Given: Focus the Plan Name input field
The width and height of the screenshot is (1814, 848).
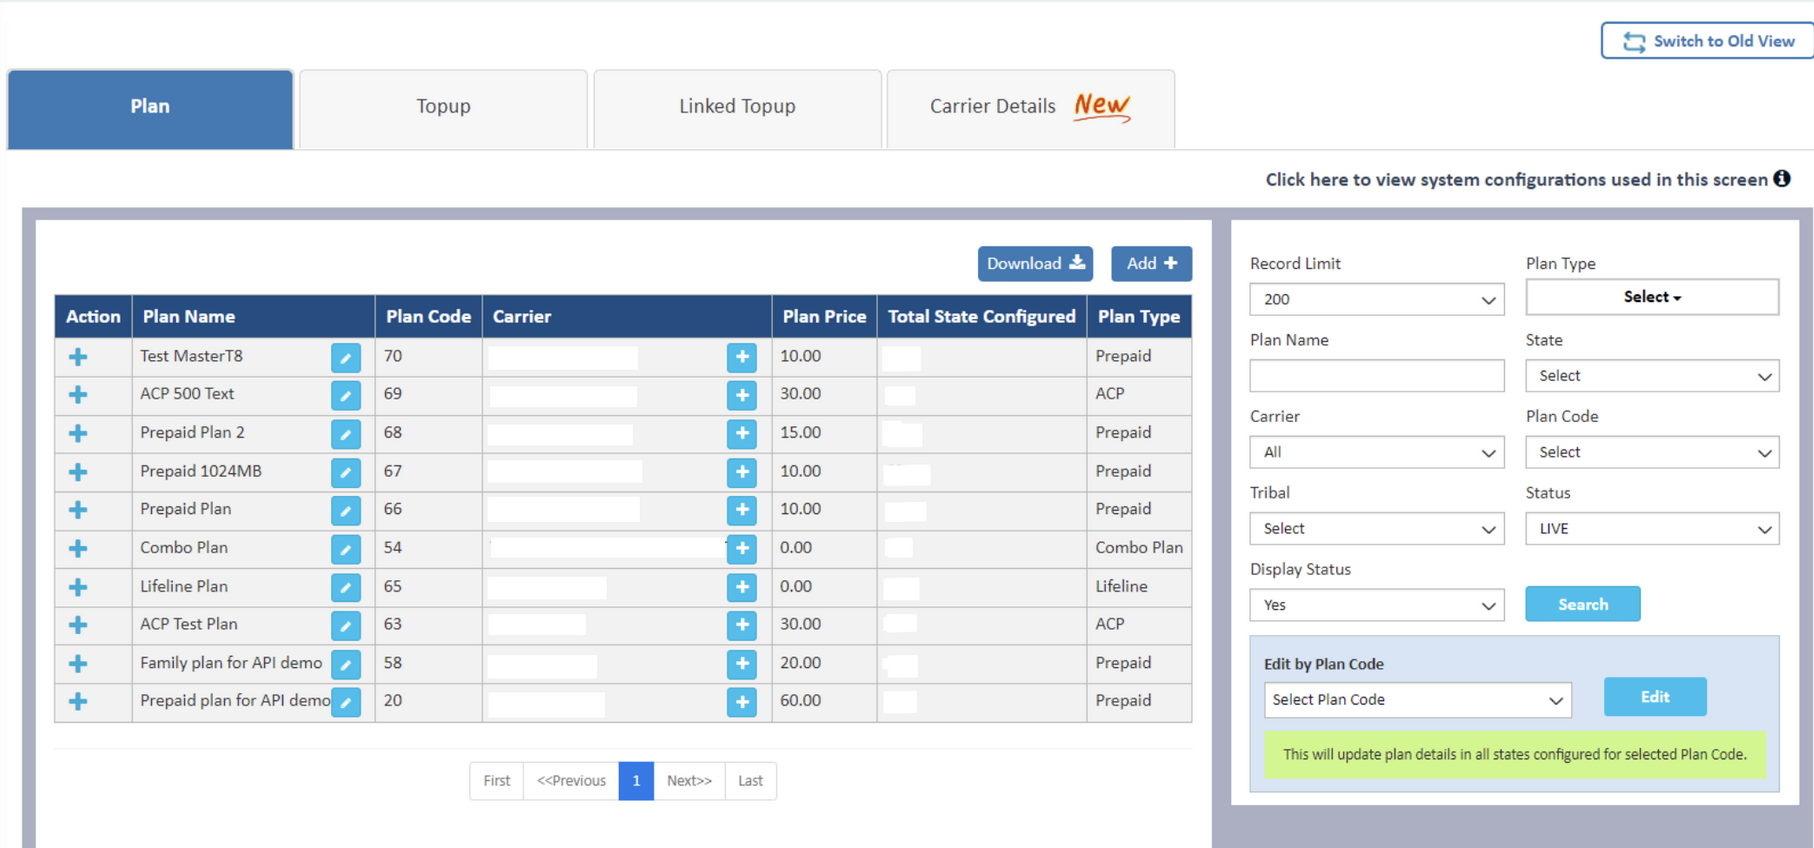Looking at the screenshot, I should [1377, 376].
